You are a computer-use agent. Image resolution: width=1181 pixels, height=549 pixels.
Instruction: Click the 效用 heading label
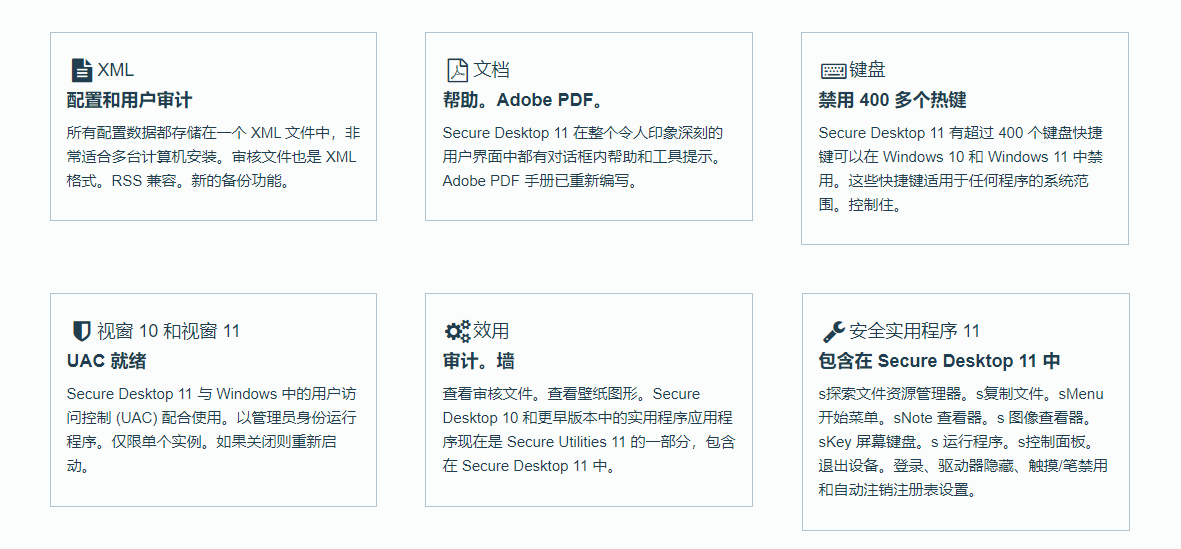pyautogui.click(x=492, y=331)
